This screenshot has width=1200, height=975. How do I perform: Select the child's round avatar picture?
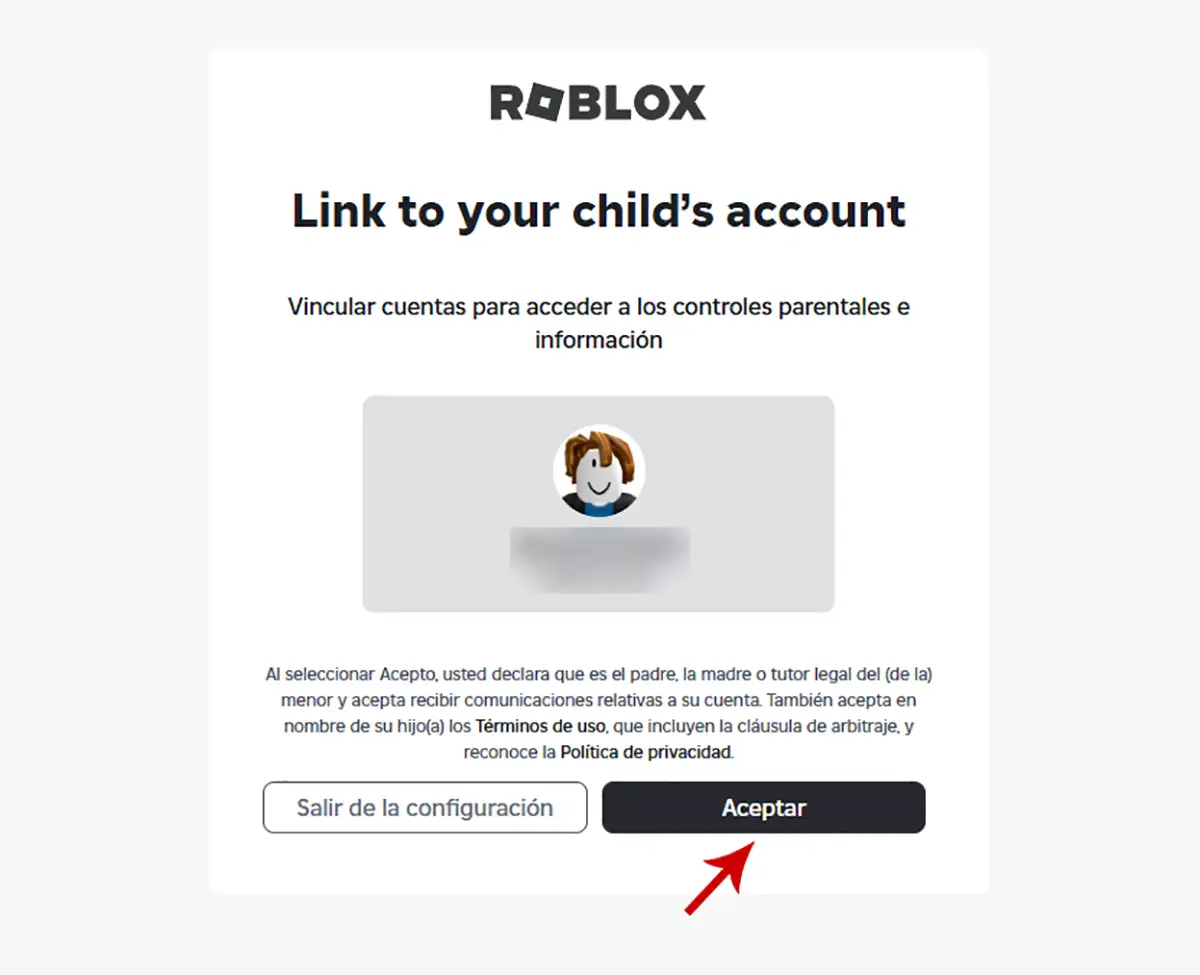[x=599, y=470]
